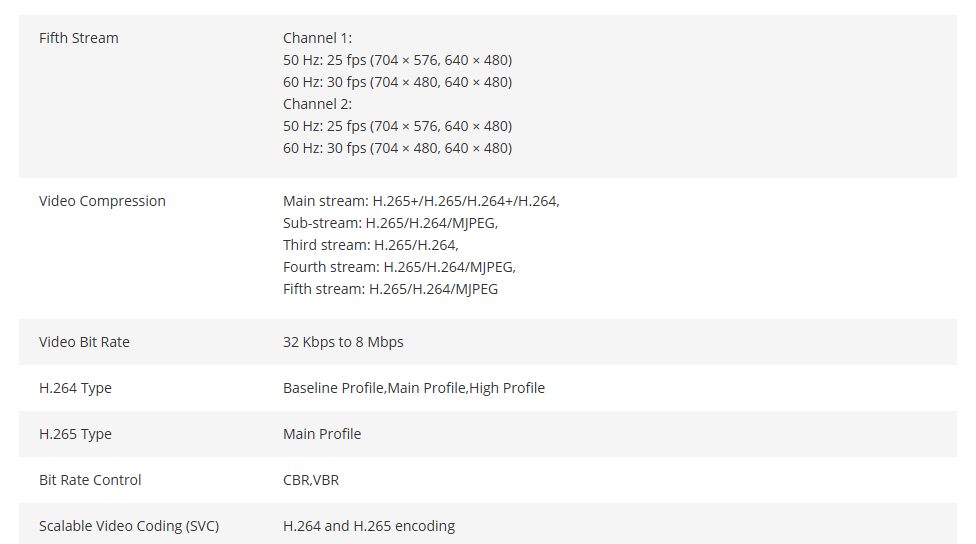
Task: Click the Bit Rate Control label
Action: [90, 481]
